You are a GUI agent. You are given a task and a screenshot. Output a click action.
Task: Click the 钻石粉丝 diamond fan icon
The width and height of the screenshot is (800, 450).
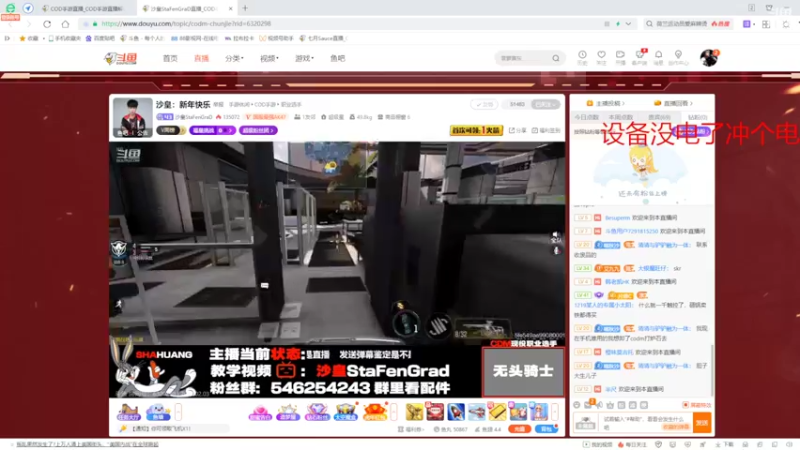[317, 412]
